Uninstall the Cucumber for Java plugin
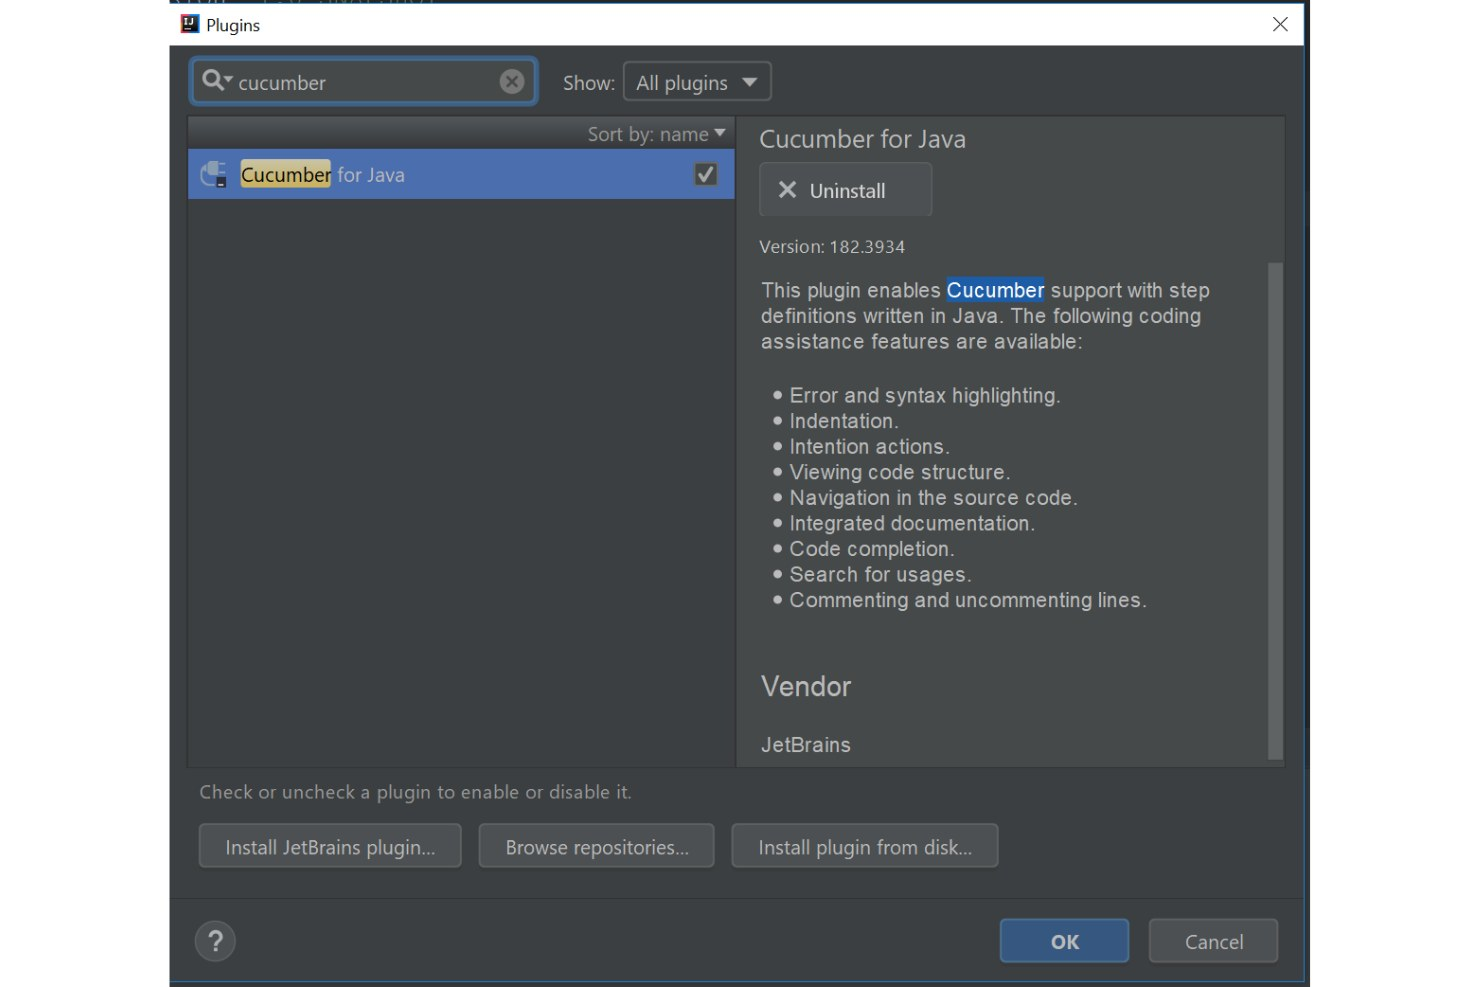This screenshot has width=1480, height=987. pos(845,189)
